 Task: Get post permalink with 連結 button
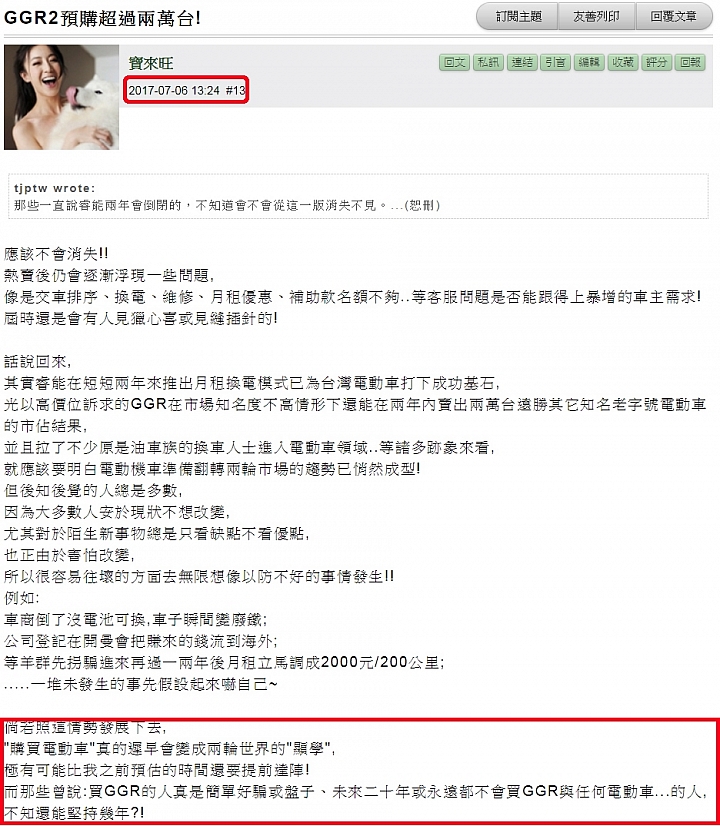click(x=521, y=63)
